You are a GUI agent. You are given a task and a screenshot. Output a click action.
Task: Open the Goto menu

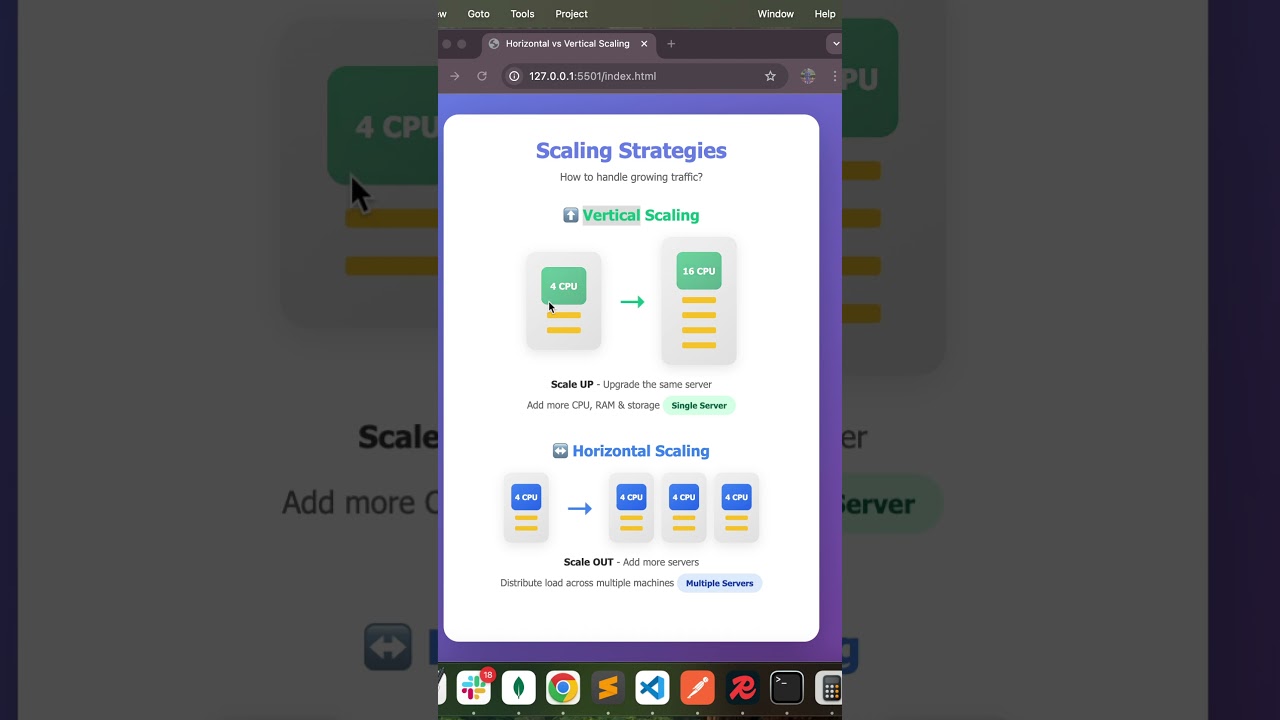pos(478,14)
